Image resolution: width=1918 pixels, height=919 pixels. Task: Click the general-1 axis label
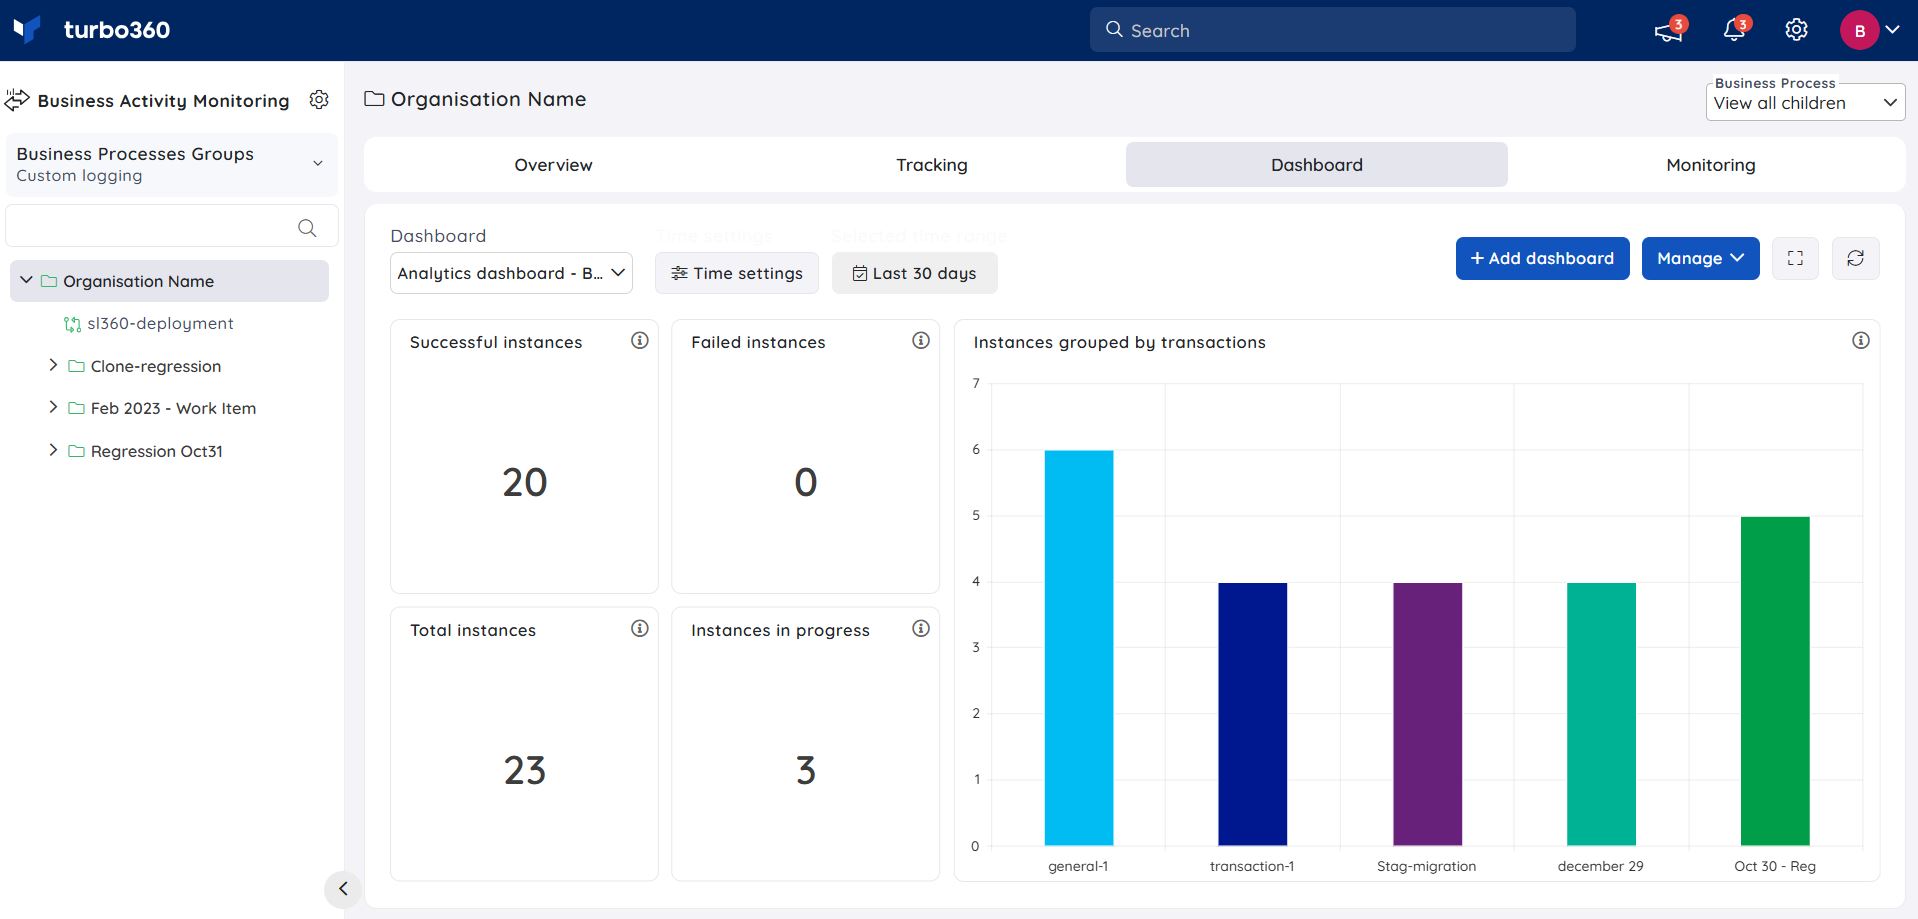(1078, 866)
